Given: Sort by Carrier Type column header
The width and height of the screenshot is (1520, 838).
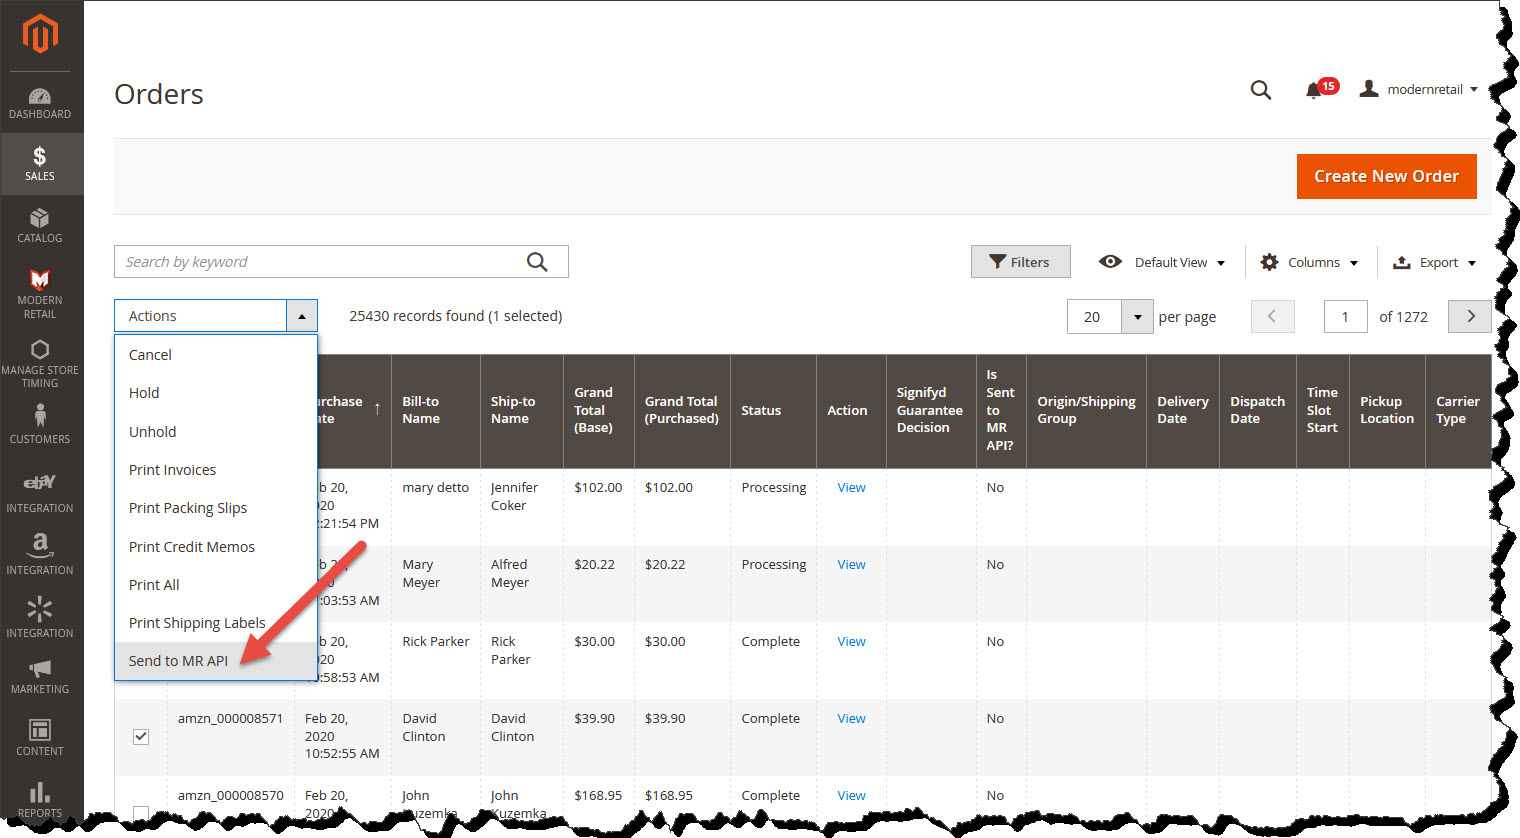Looking at the screenshot, I should (1458, 410).
